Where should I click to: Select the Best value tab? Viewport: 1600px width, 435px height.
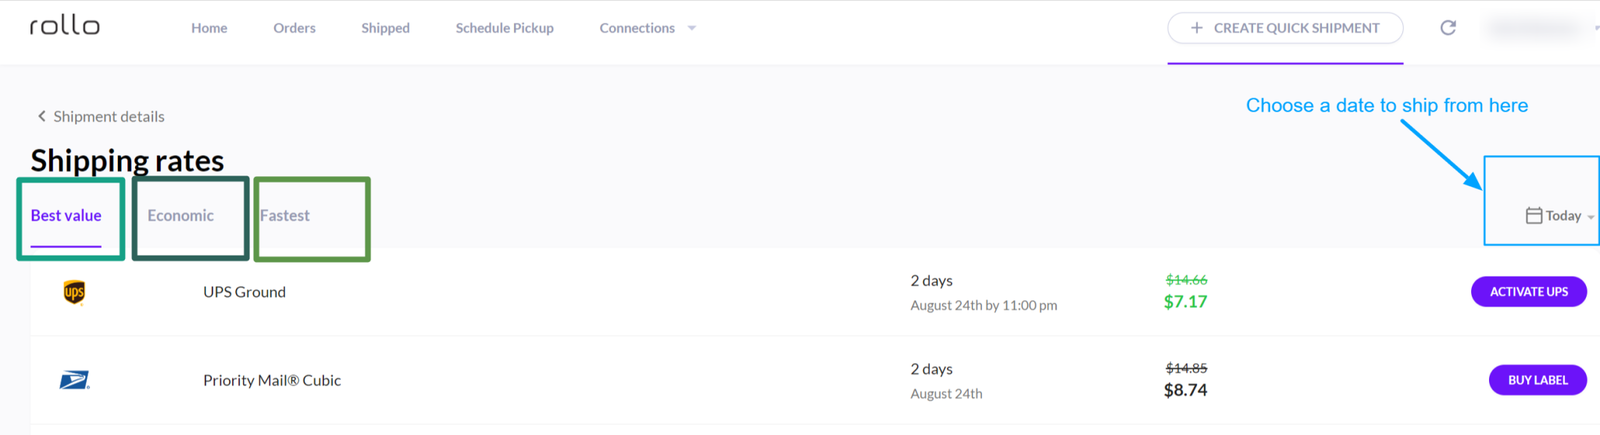pyautogui.click(x=66, y=215)
